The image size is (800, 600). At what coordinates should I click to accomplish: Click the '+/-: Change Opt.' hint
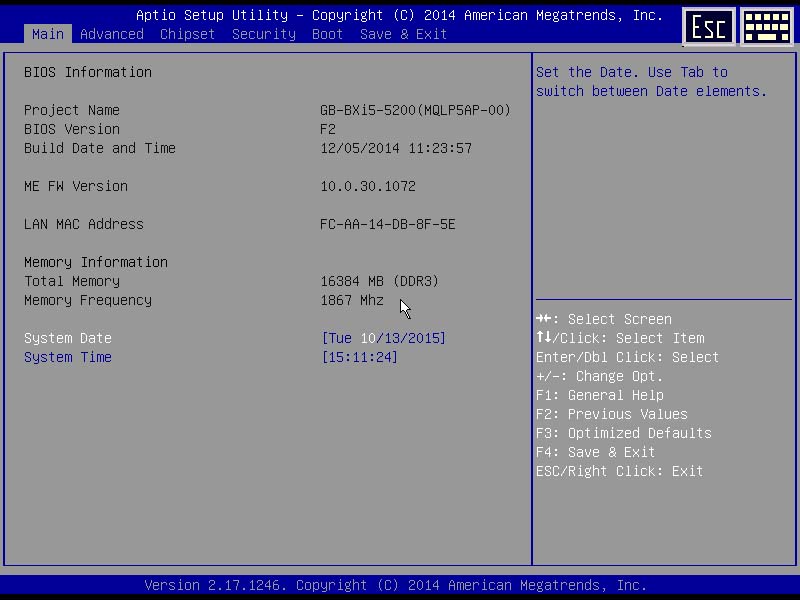pos(599,377)
